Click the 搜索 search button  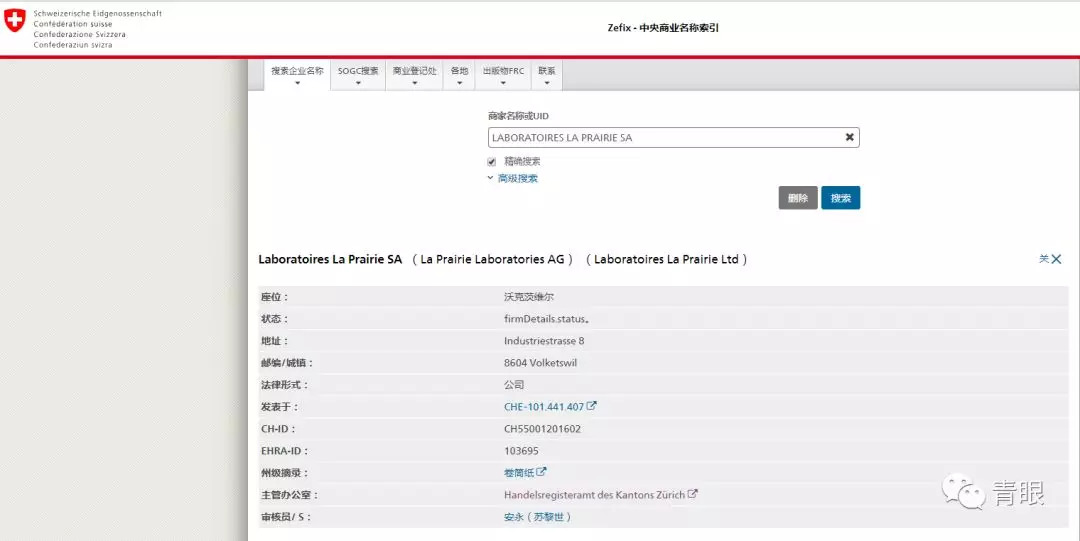click(x=840, y=198)
